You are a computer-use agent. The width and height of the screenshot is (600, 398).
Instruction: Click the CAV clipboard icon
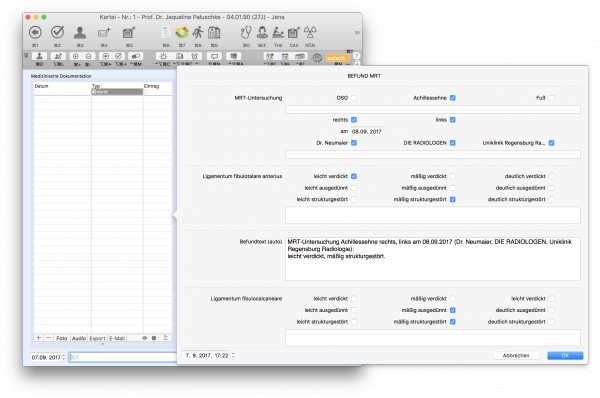point(294,33)
